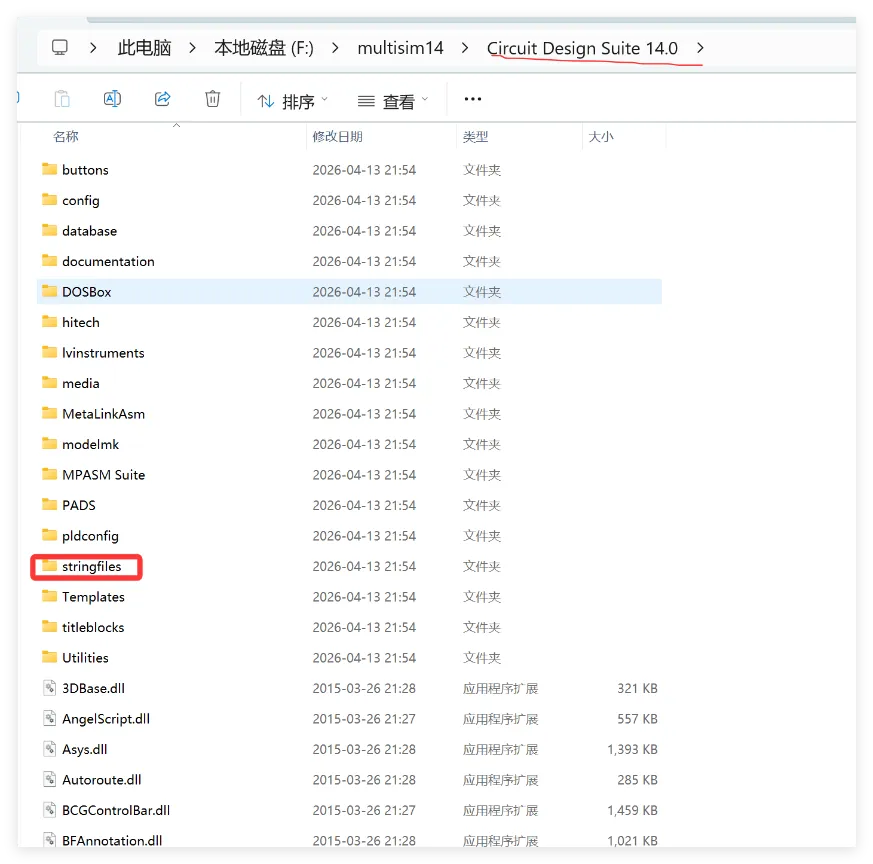Screen dimensions: 873x864
Task: Go to 此电脑 in breadcrumb
Action: tap(144, 48)
